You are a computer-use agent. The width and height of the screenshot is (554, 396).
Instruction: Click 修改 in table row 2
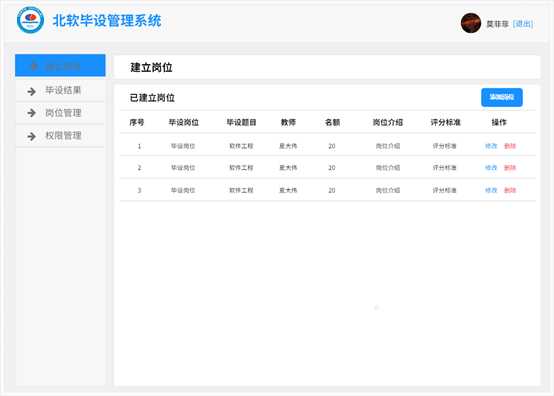[491, 167]
